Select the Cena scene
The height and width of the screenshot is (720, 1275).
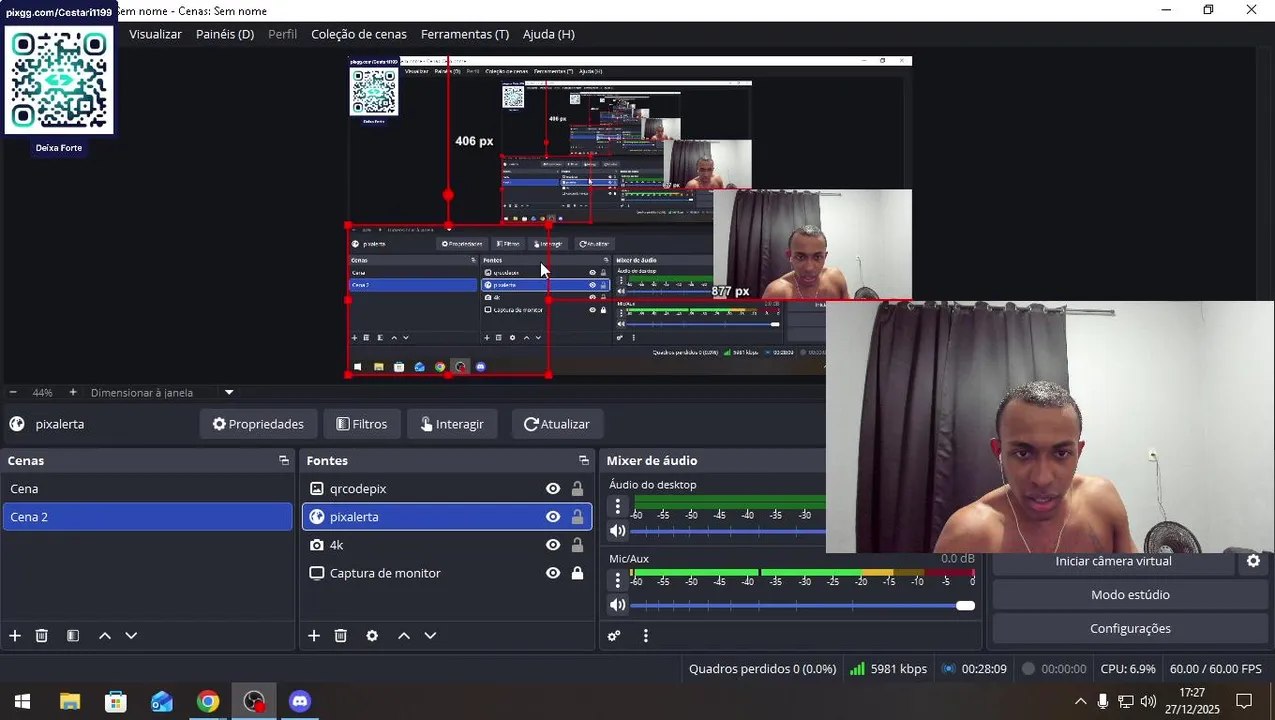[x=147, y=489]
